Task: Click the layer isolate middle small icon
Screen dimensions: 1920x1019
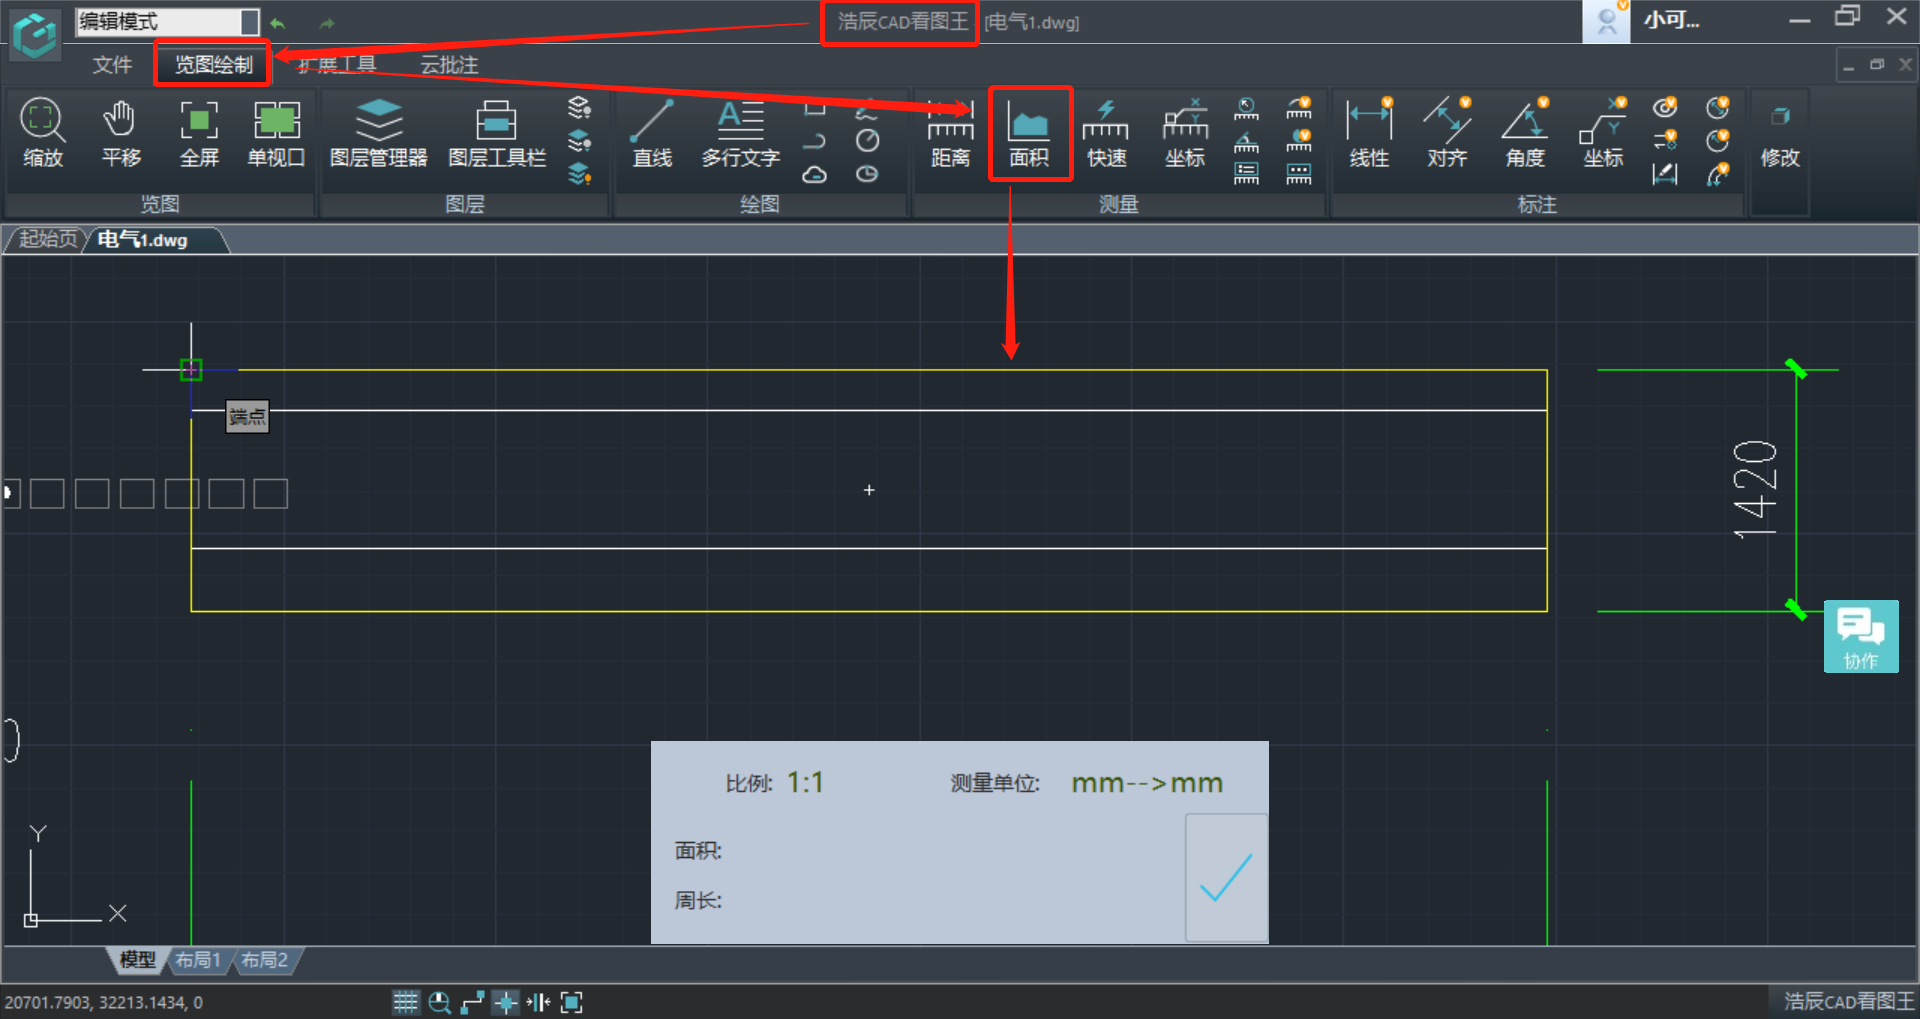Action: 580,141
